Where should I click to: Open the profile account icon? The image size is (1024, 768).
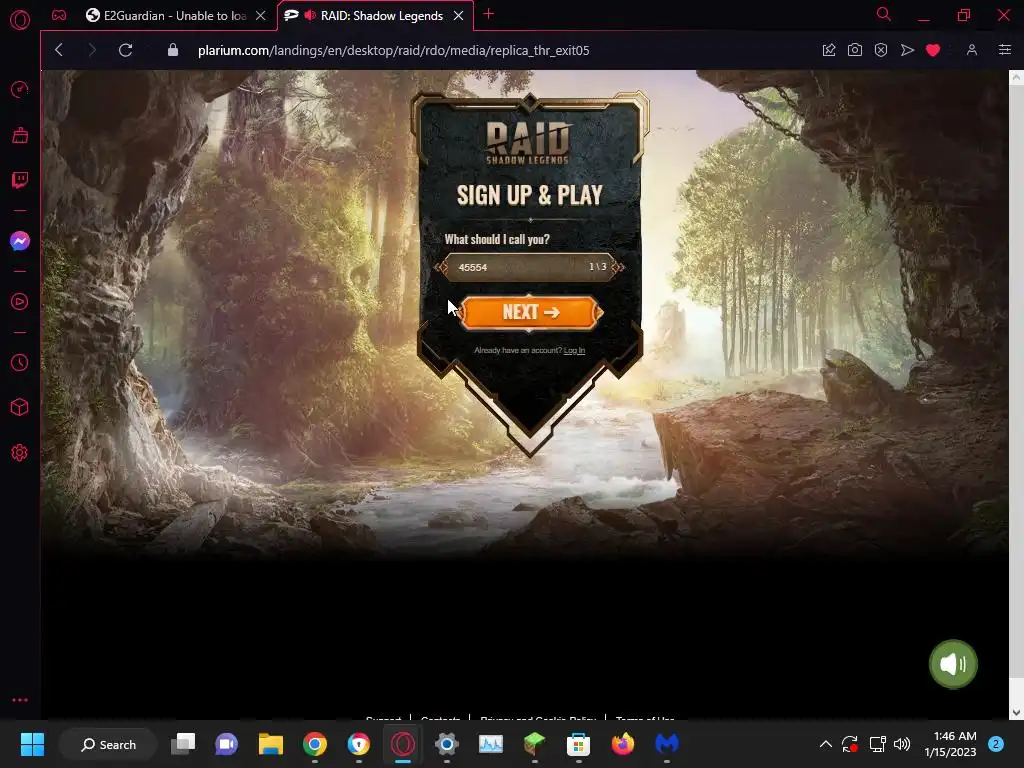(972, 50)
